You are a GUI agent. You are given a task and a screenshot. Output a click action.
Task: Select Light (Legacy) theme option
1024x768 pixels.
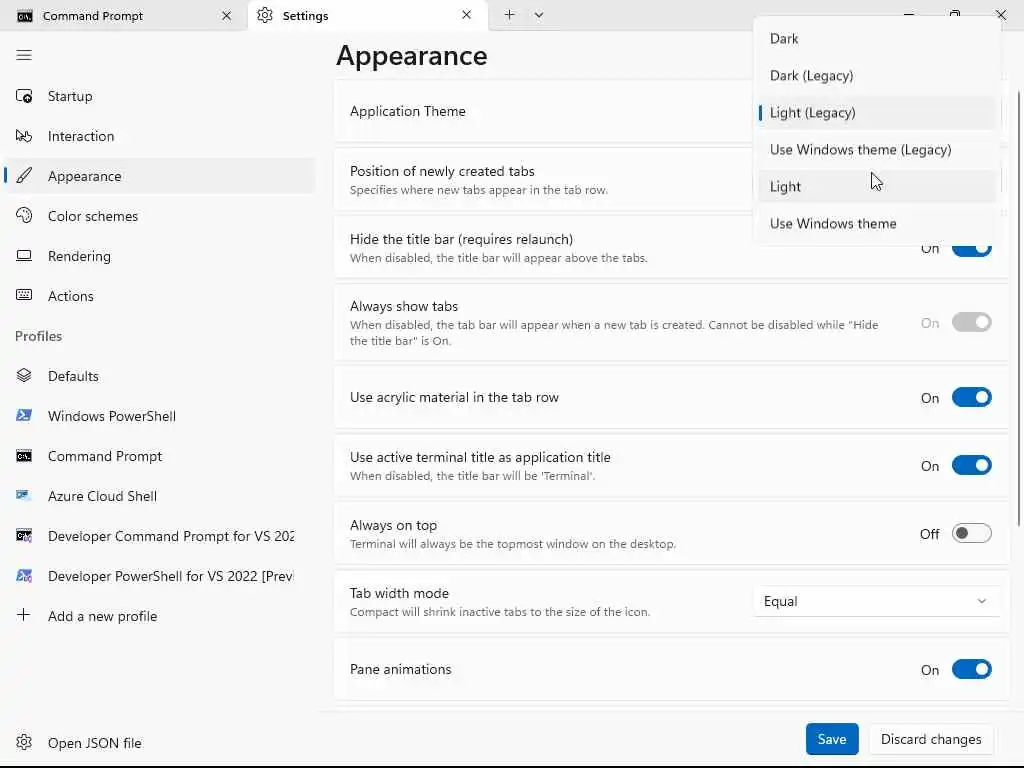pyautogui.click(x=876, y=112)
